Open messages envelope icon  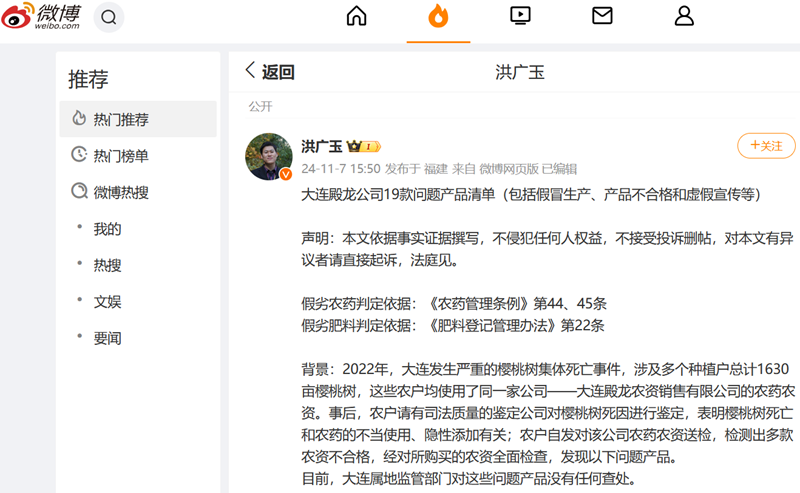[602, 16]
